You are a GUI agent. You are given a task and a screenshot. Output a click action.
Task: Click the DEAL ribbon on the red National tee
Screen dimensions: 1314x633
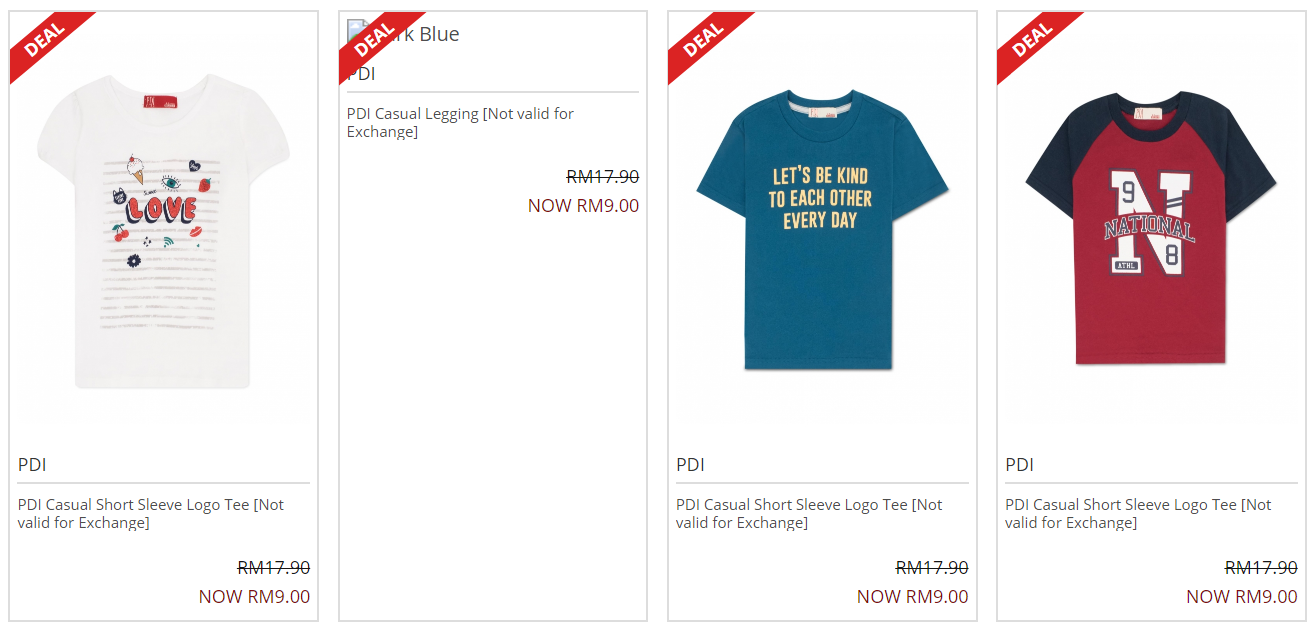[x=1031, y=40]
